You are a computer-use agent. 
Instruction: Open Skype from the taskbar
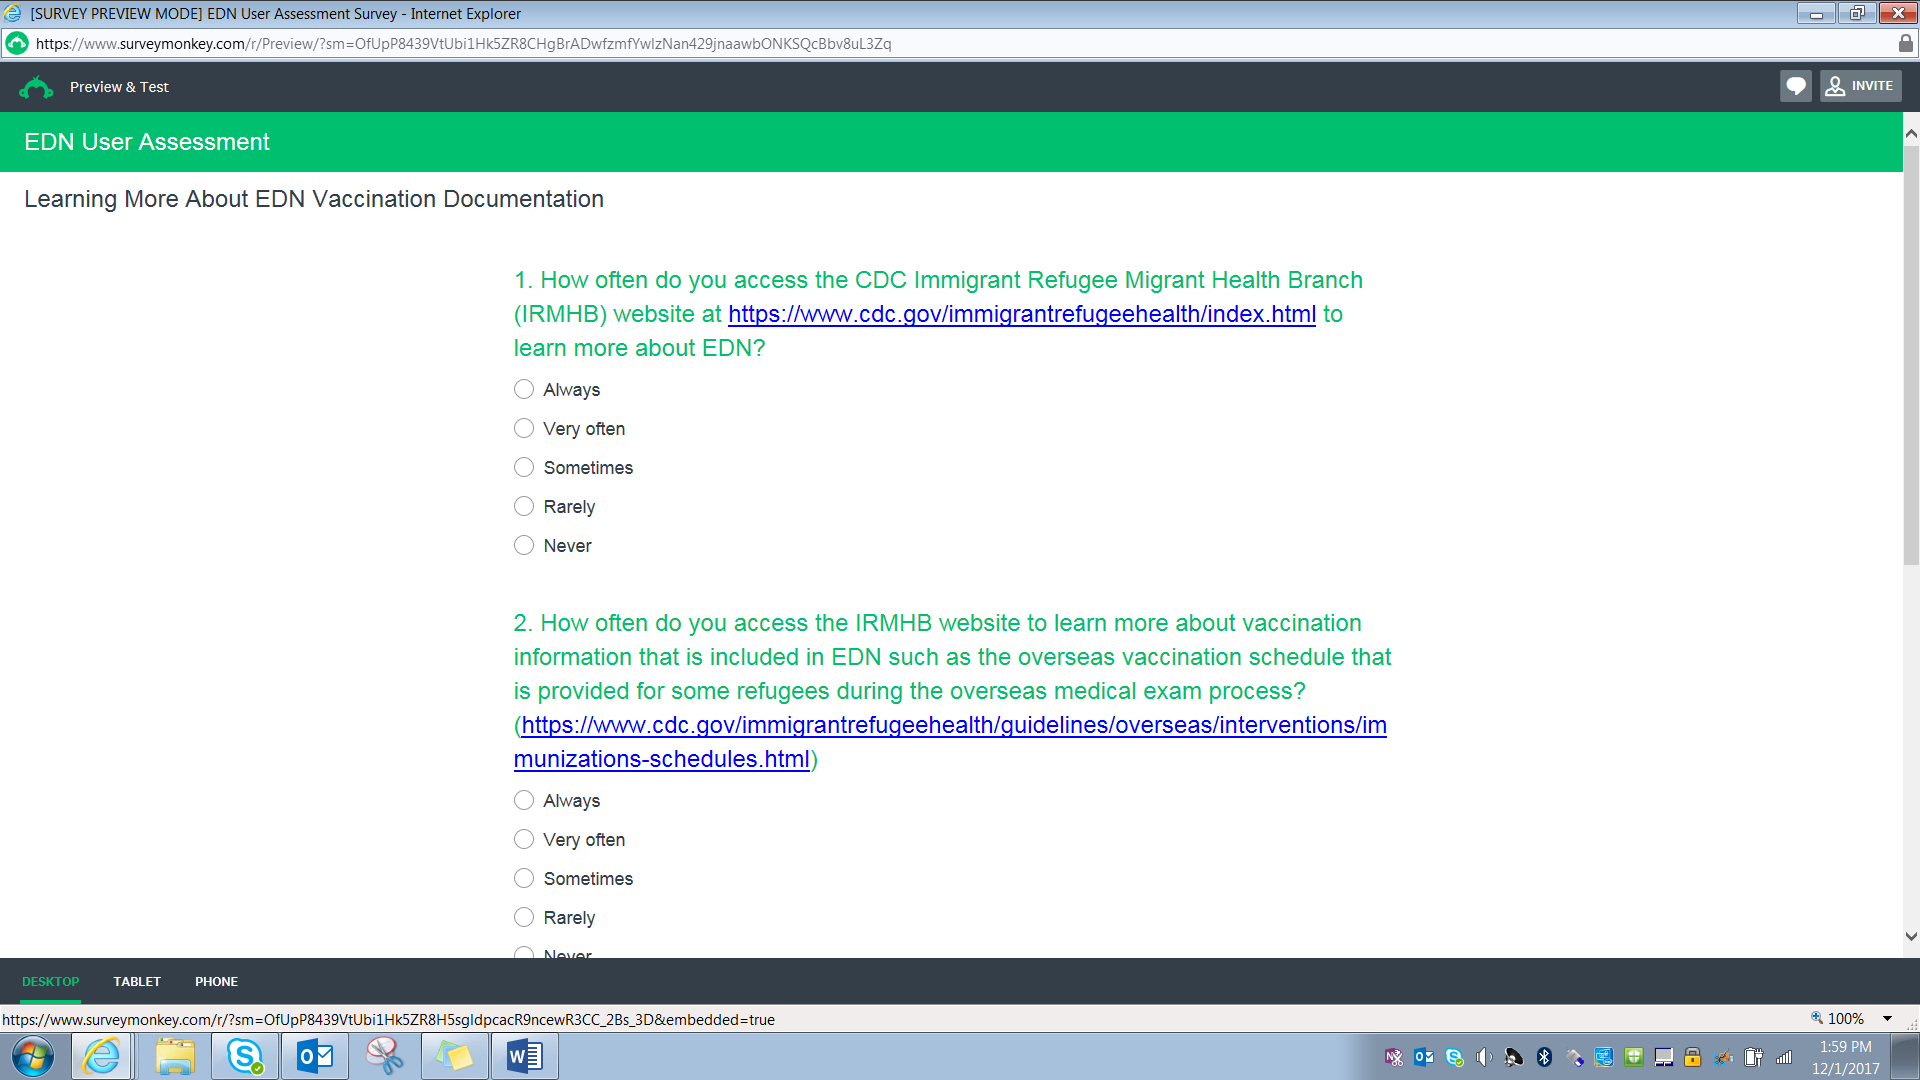pos(244,1056)
